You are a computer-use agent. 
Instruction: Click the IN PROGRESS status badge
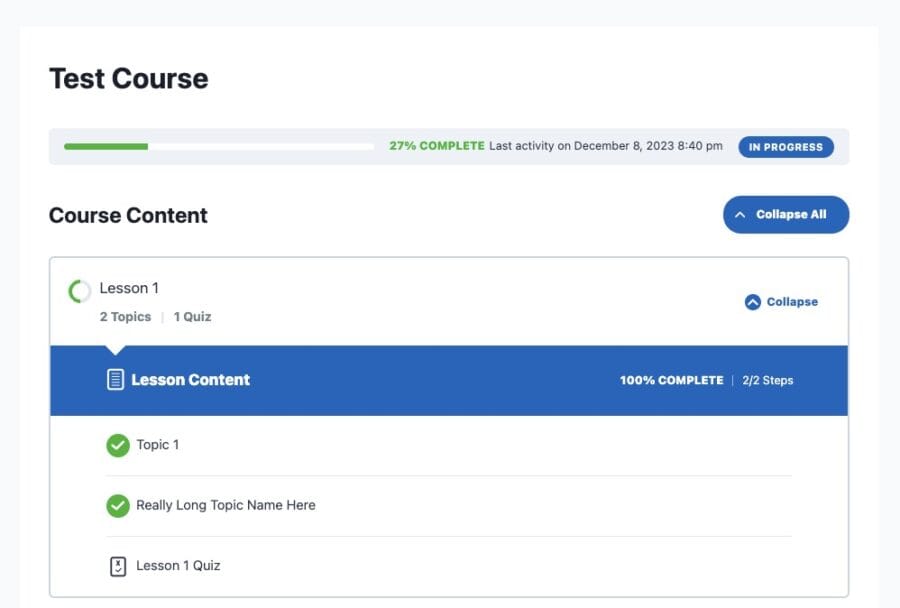point(786,146)
